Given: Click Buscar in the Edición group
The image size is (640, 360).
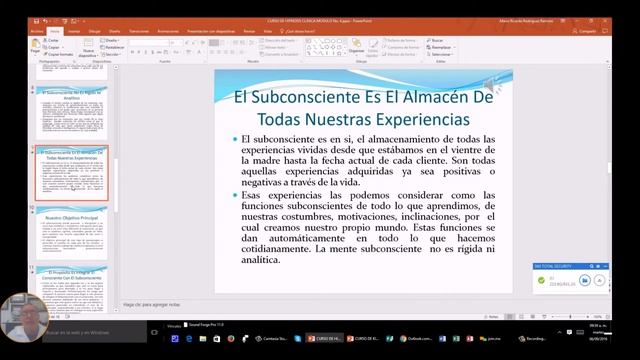Looking at the screenshot, I should (x=435, y=40).
